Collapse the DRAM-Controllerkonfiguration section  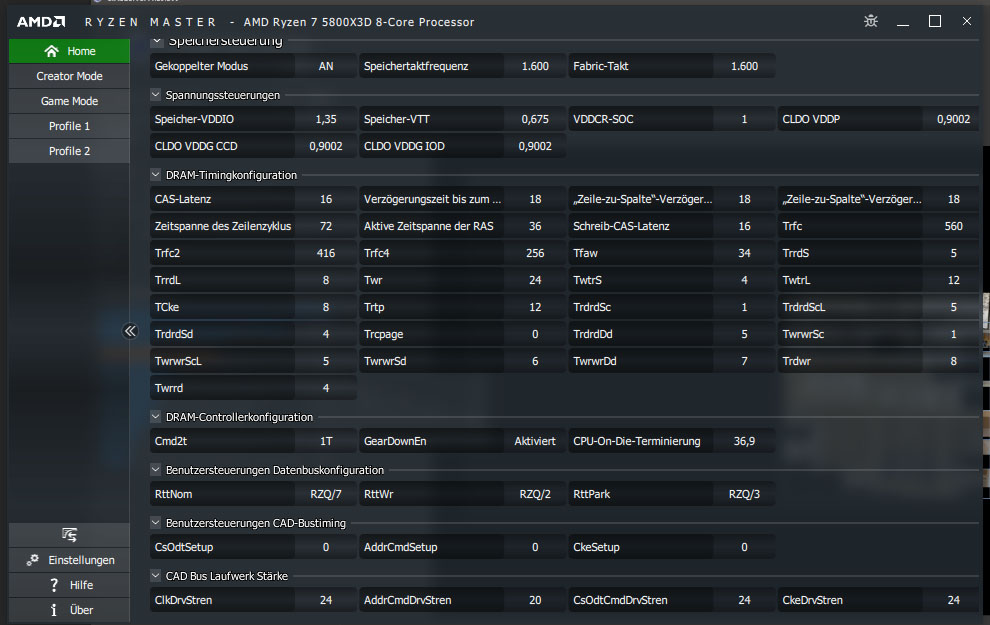[156, 417]
